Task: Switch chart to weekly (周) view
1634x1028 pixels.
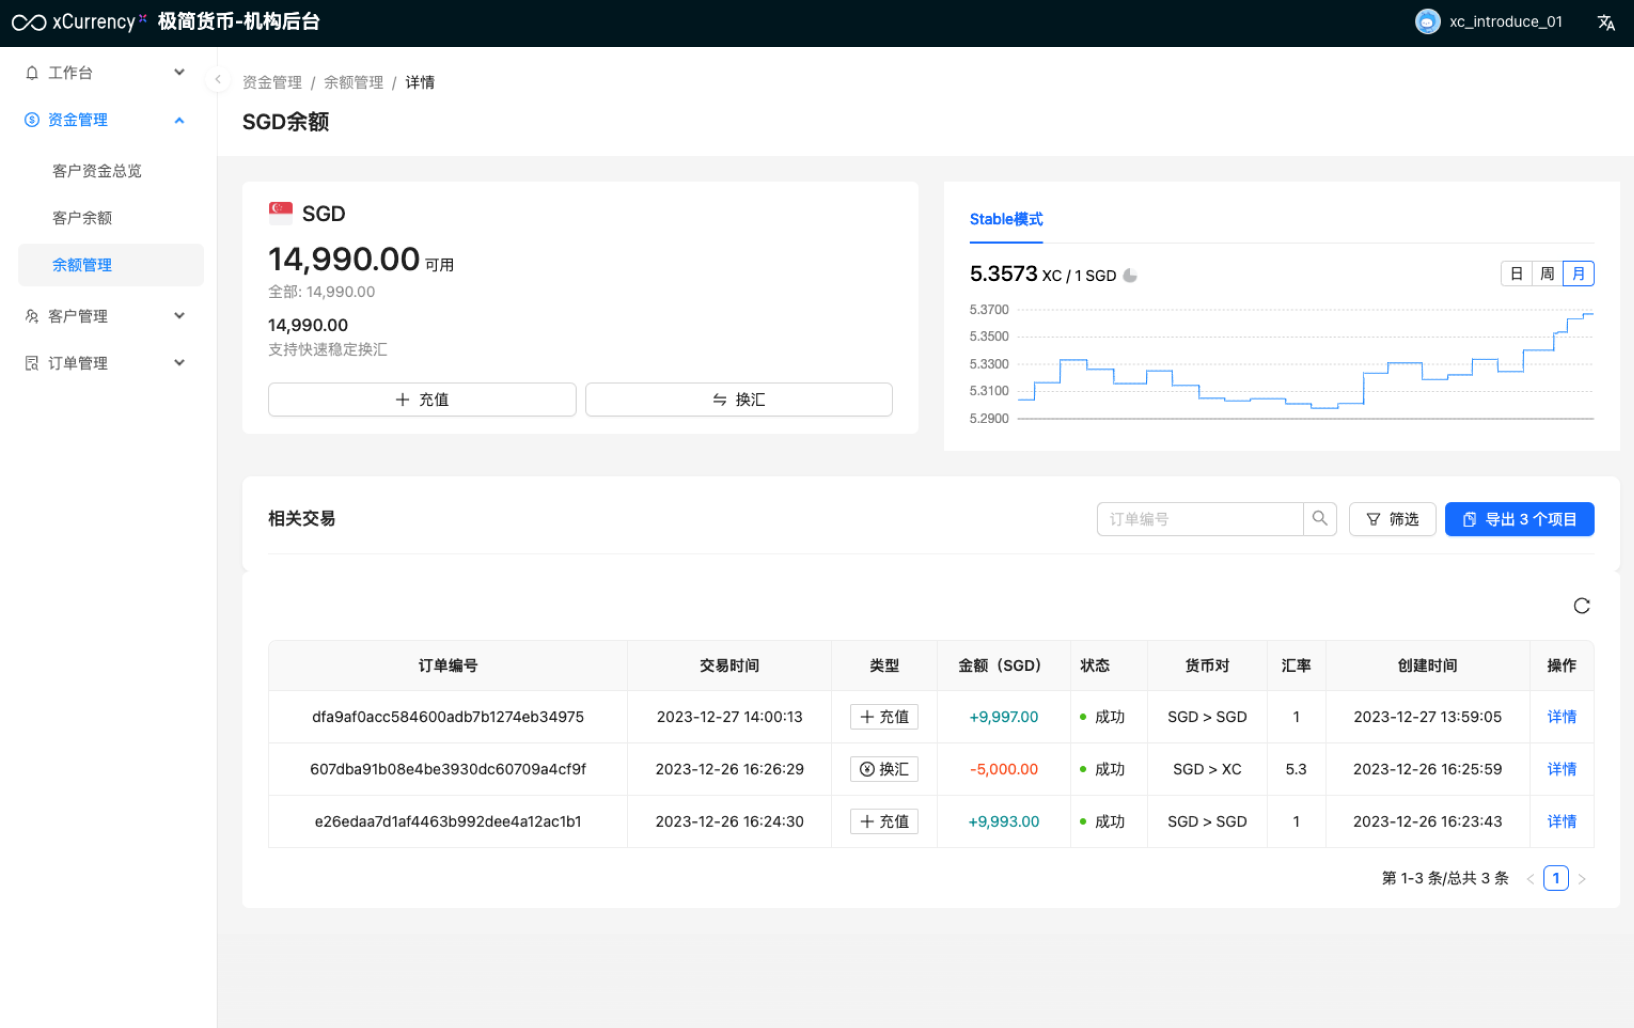Action: (x=1547, y=274)
